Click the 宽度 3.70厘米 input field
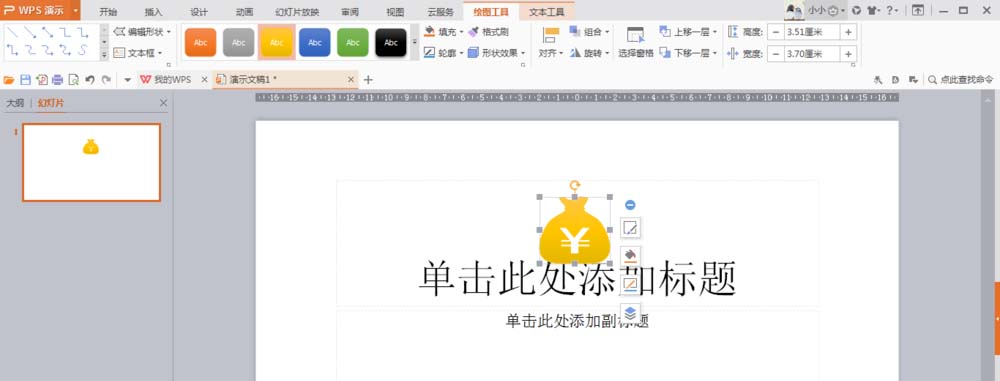1000x381 pixels. coord(812,54)
